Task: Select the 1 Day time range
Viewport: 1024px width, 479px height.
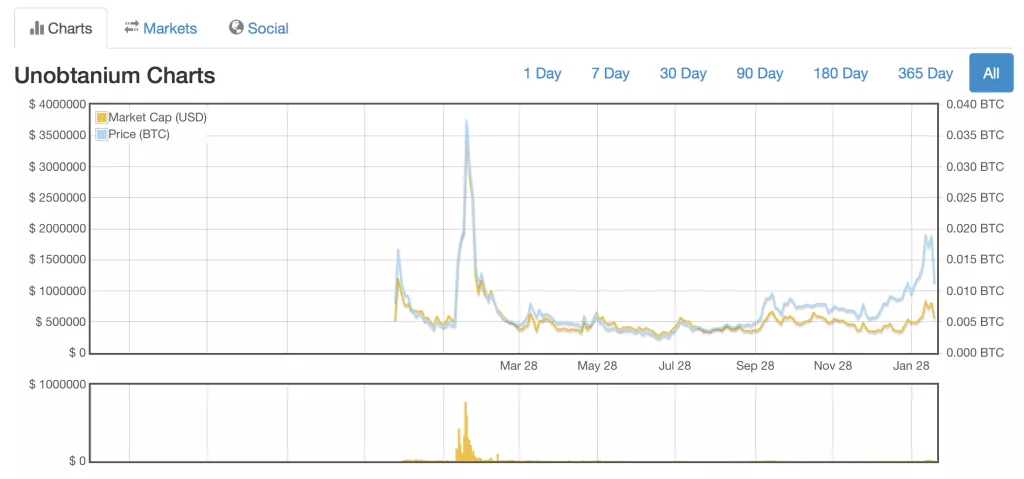Action: (x=542, y=73)
